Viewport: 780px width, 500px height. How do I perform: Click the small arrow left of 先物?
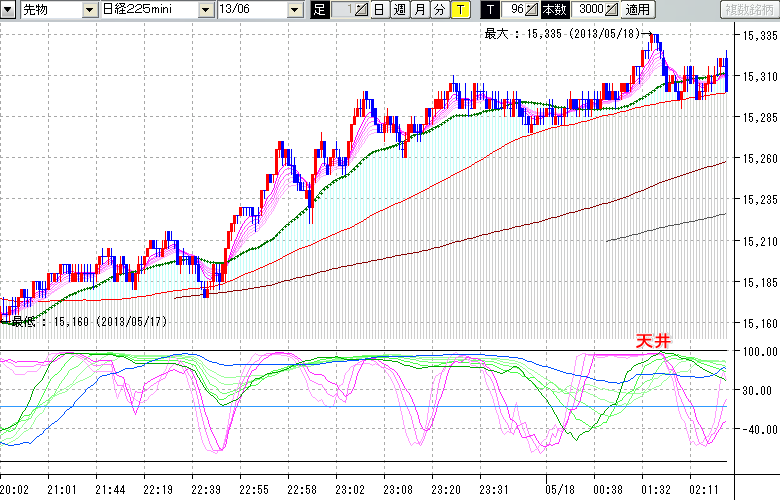[x=8, y=9]
